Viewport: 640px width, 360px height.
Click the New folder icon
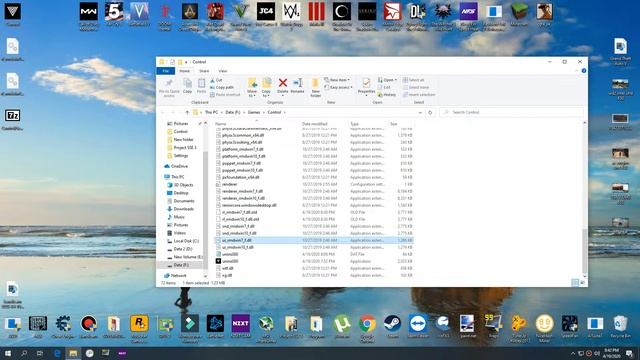coord(316,84)
